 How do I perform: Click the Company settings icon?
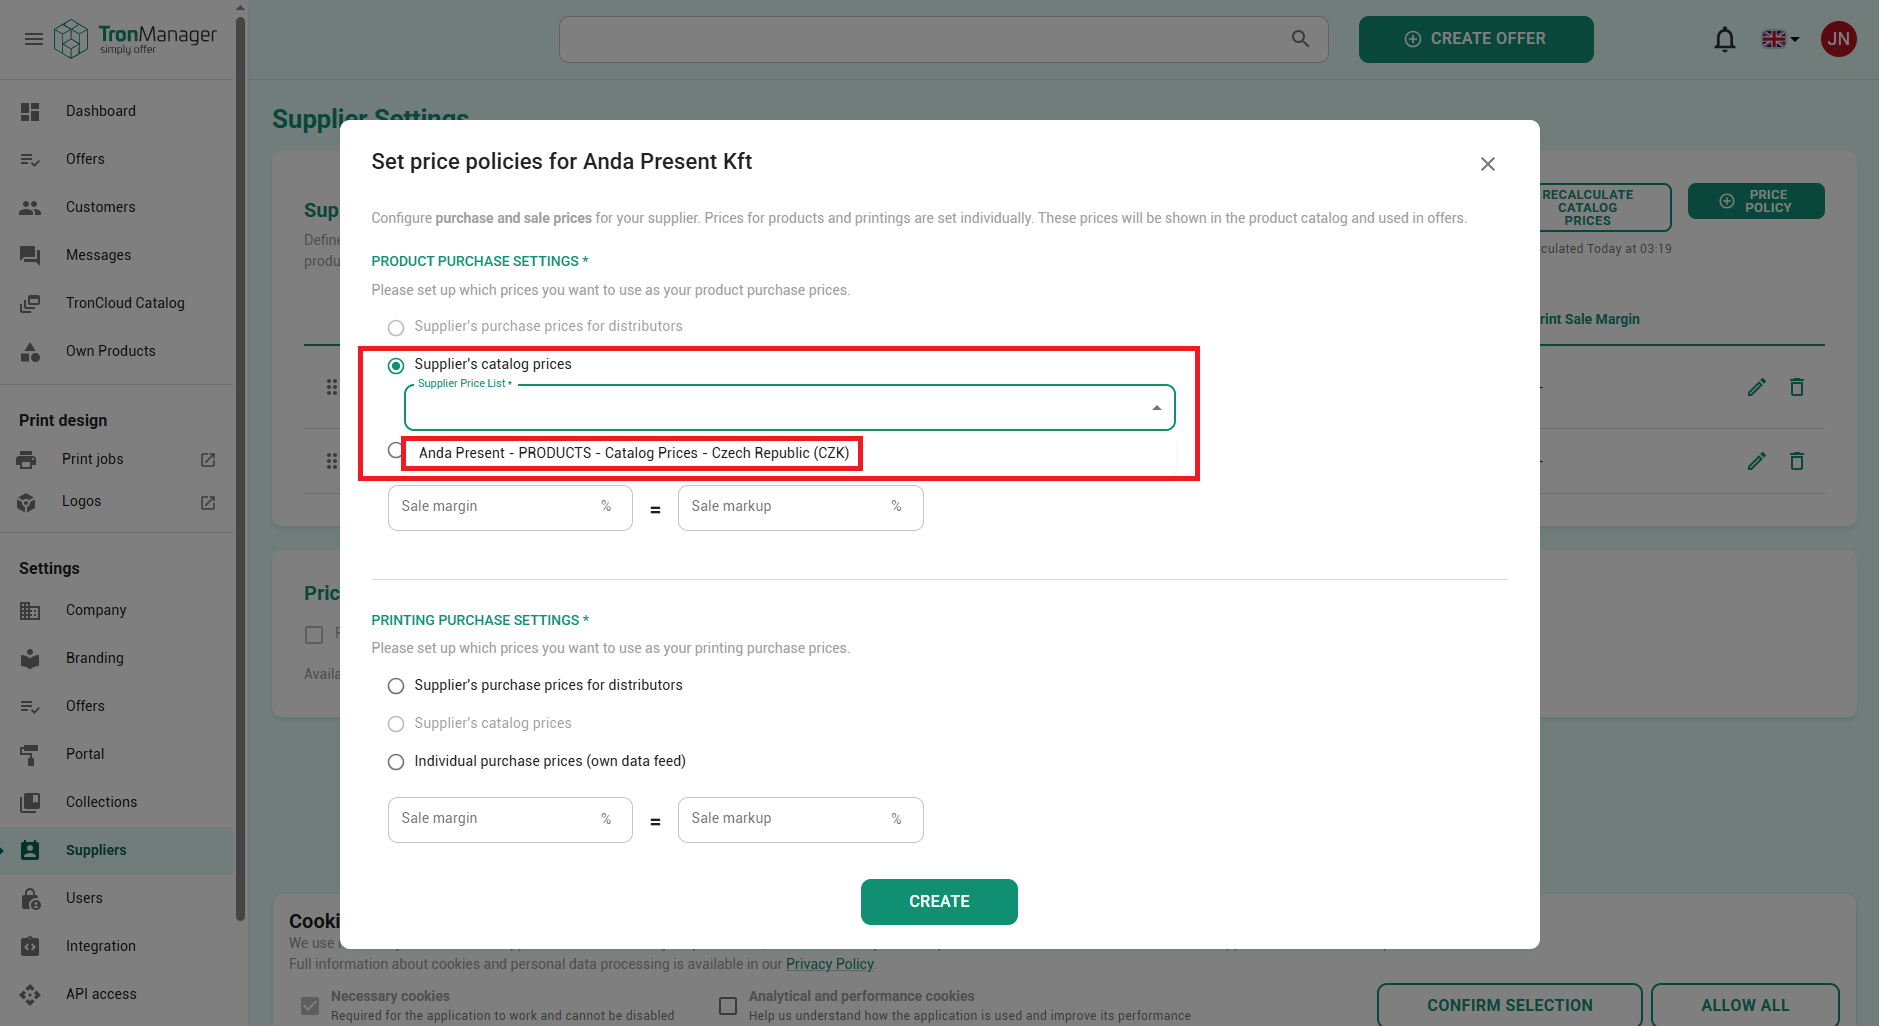30,611
